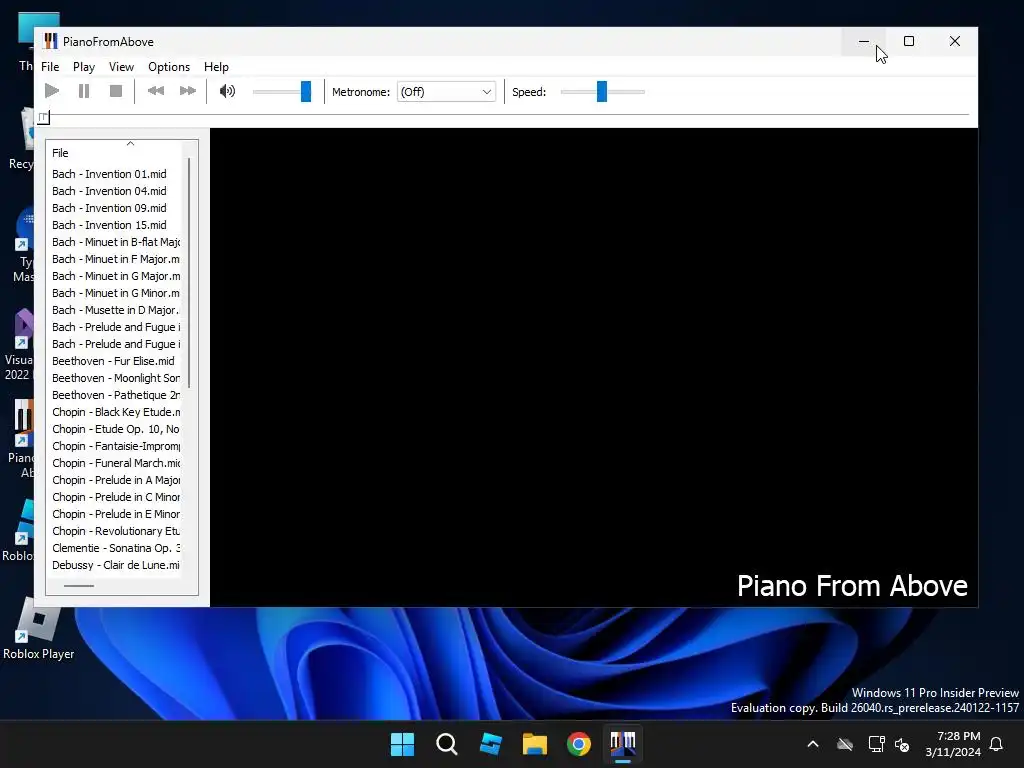Click the song list horizontal scrollbar

click(x=79, y=586)
